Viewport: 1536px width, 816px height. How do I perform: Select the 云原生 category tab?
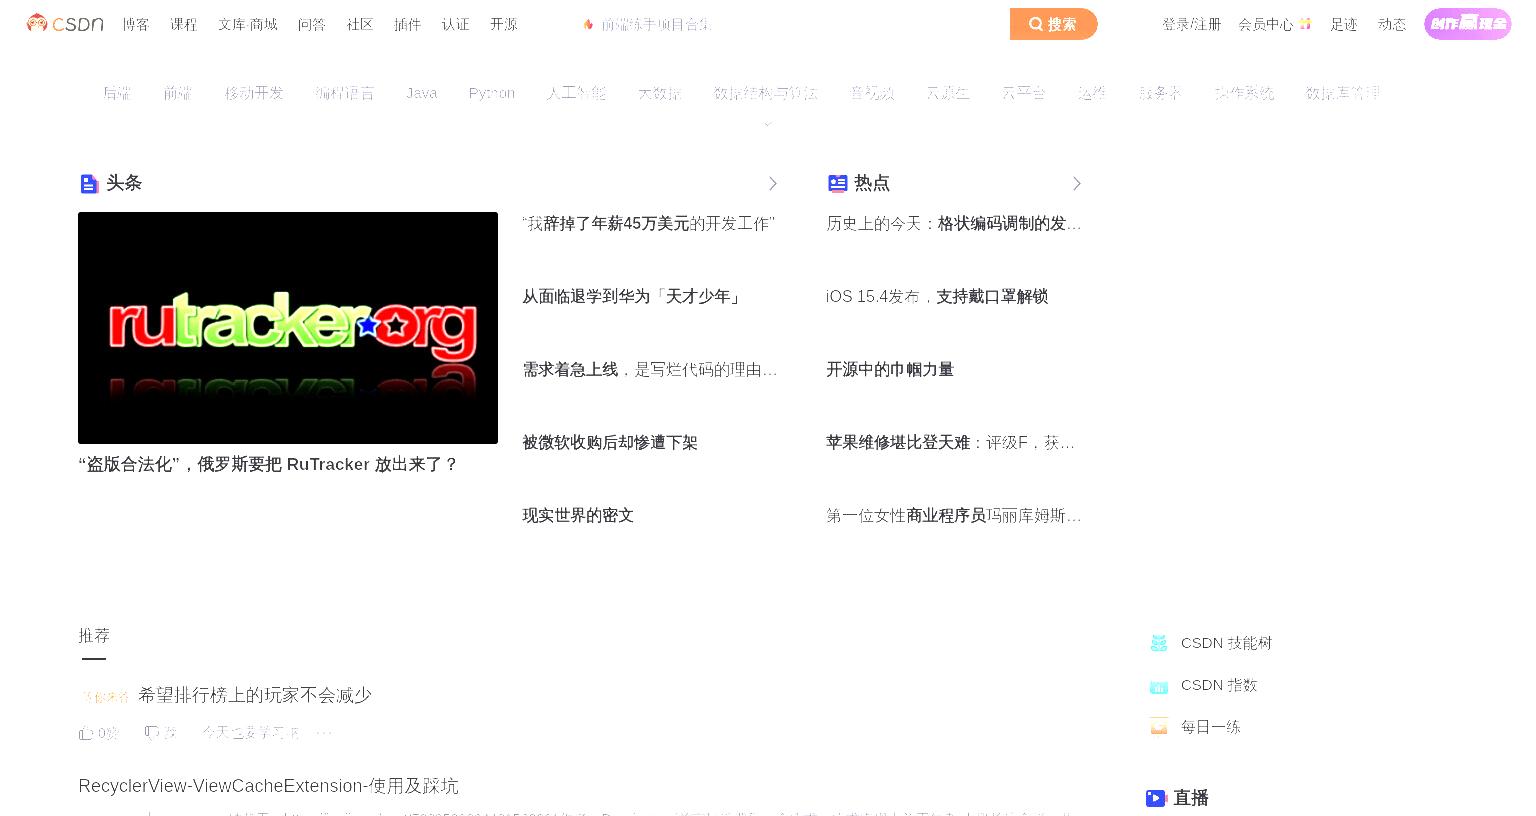tap(948, 93)
